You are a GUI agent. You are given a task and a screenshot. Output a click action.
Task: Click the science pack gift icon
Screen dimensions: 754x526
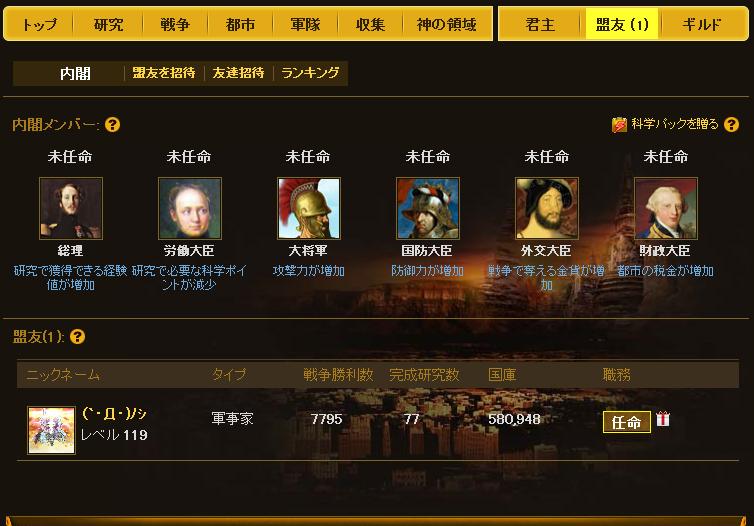(x=619, y=125)
